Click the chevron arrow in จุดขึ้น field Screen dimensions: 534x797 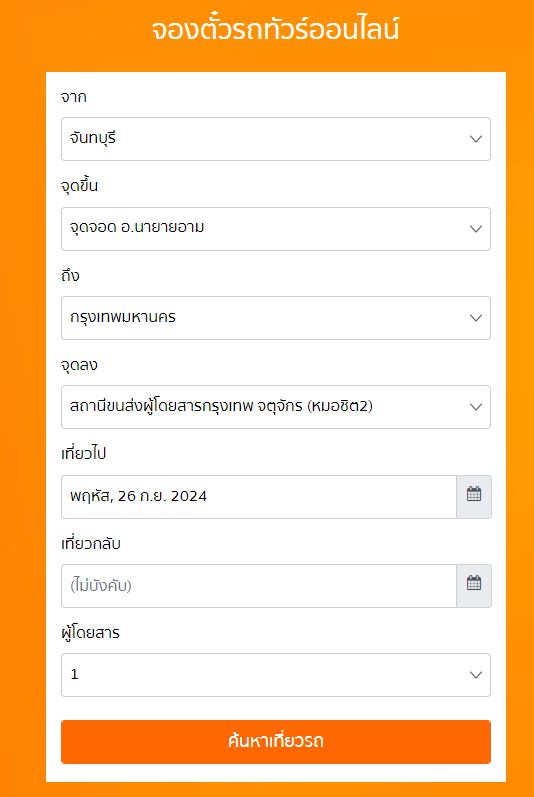(476, 229)
